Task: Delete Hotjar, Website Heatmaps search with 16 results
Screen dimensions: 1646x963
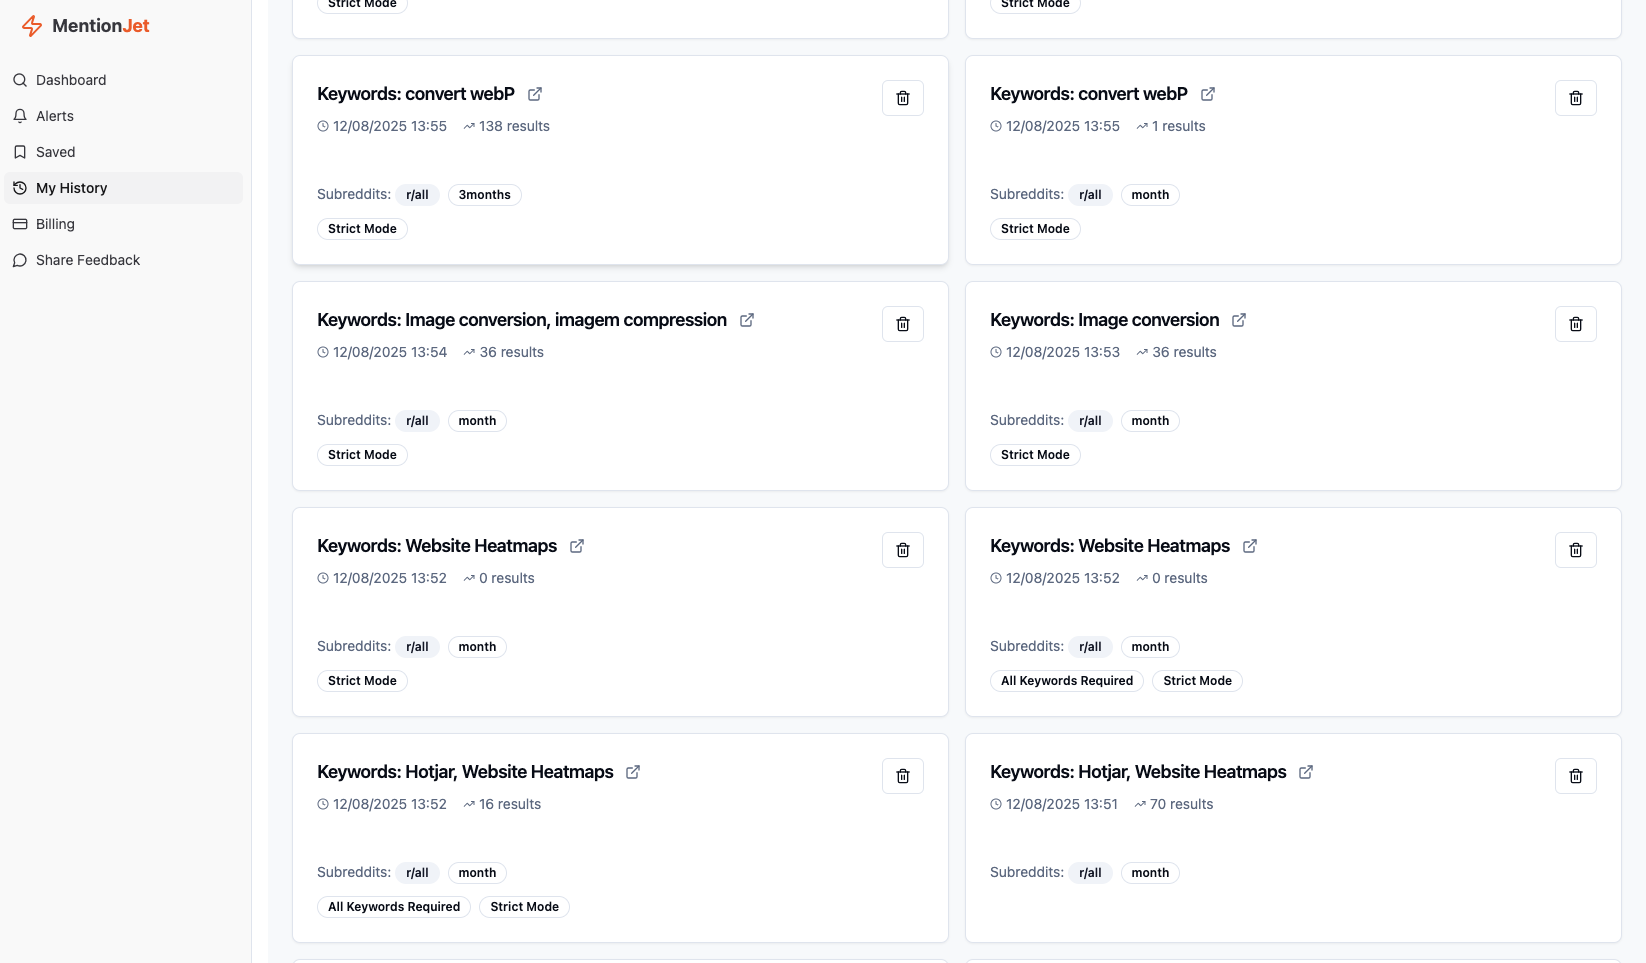Action: point(903,776)
